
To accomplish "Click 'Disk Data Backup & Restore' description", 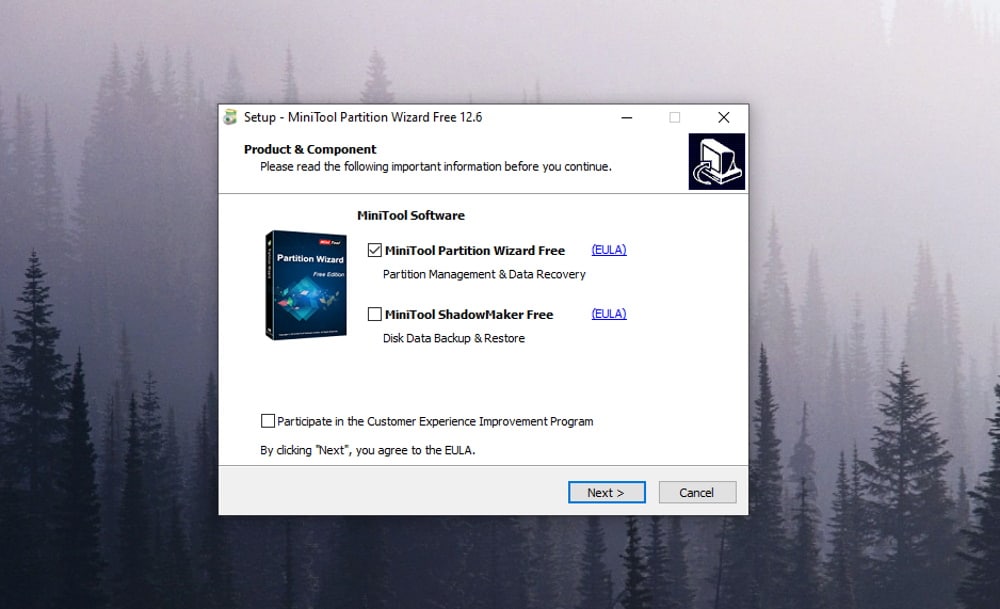I will pos(453,338).
